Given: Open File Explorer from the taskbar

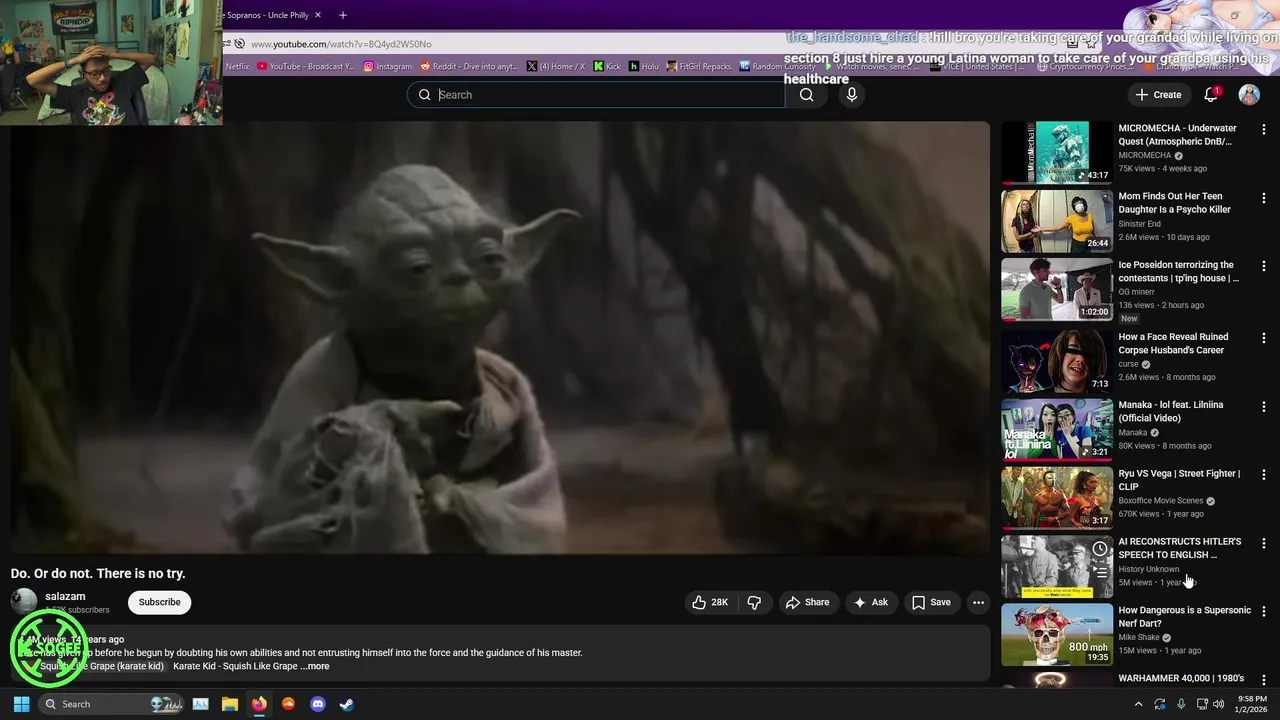Looking at the screenshot, I should click(229, 704).
